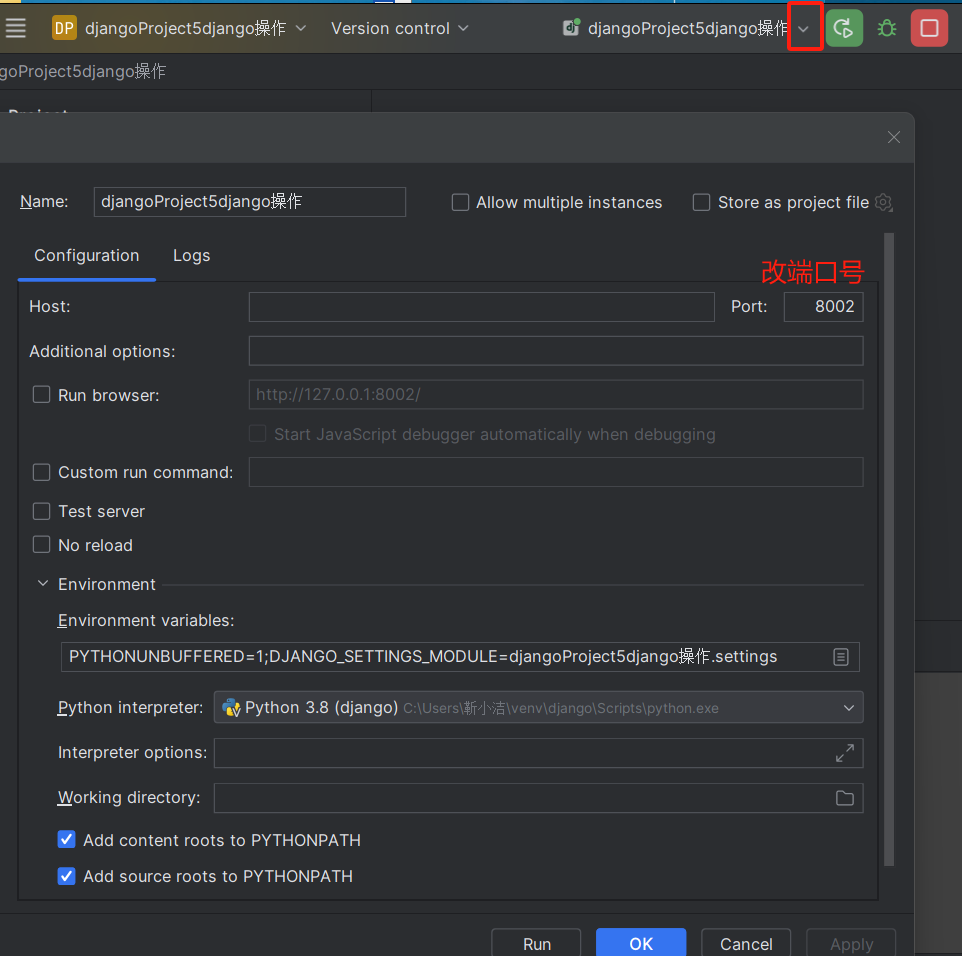Check Store as project file
This screenshot has height=956, width=962.
[701, 202]
